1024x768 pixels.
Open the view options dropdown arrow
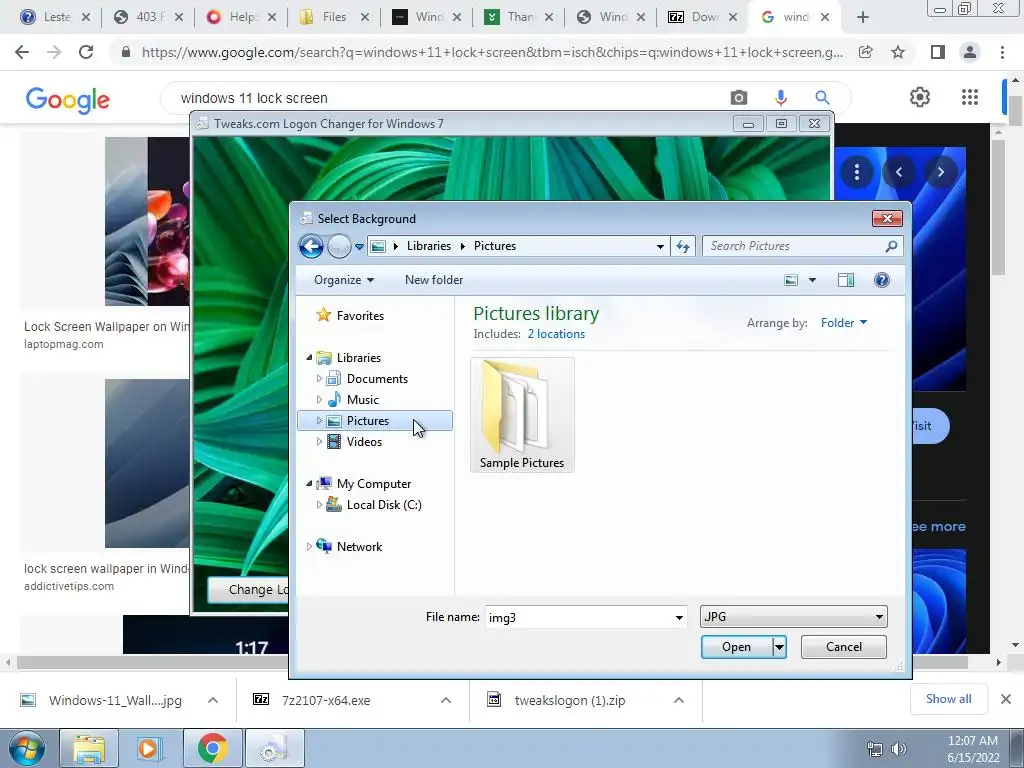(x=812, y=280)
